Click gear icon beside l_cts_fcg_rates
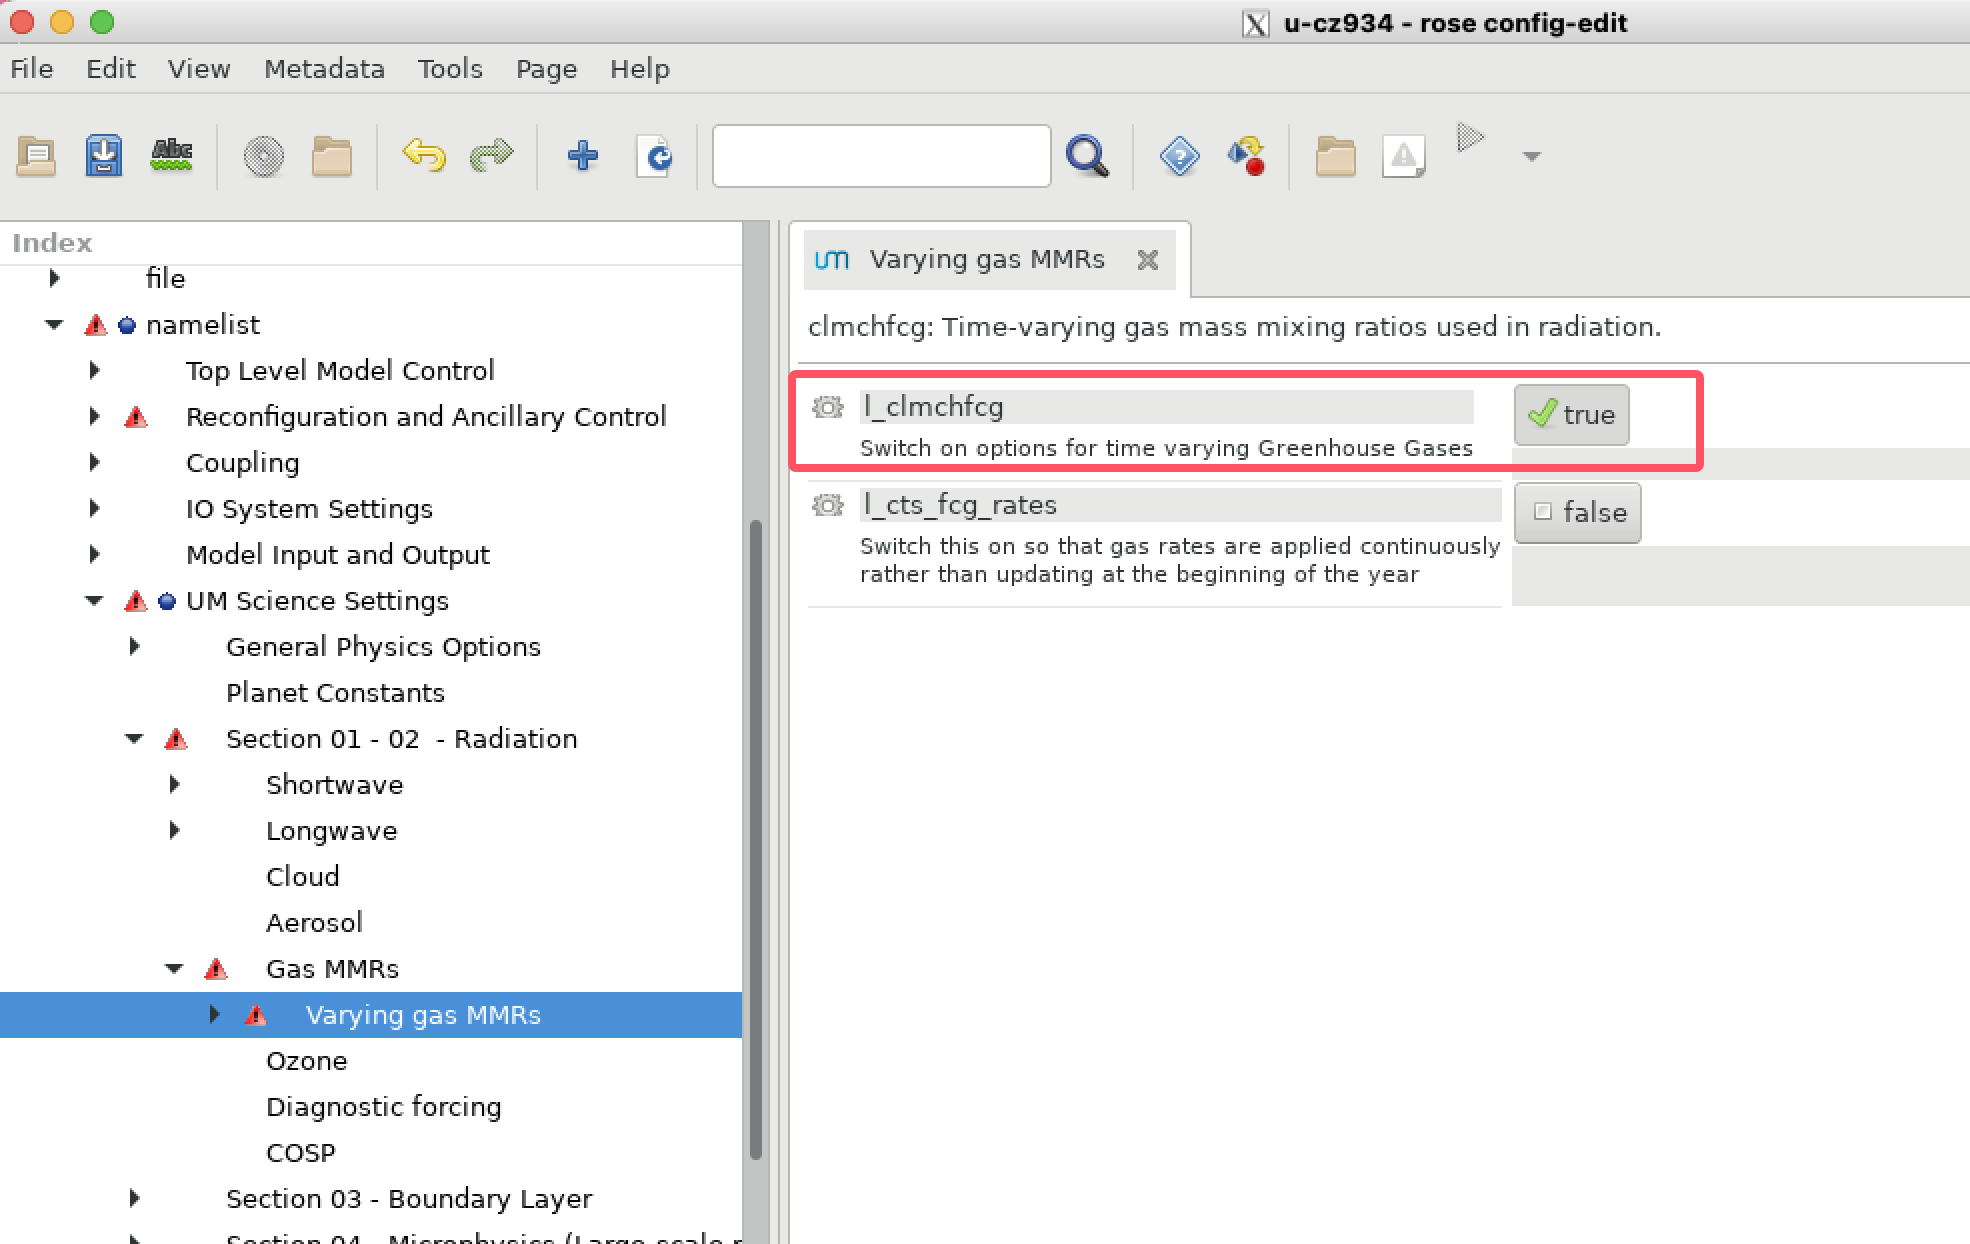 pyautogui.click(x=828, y=505)
